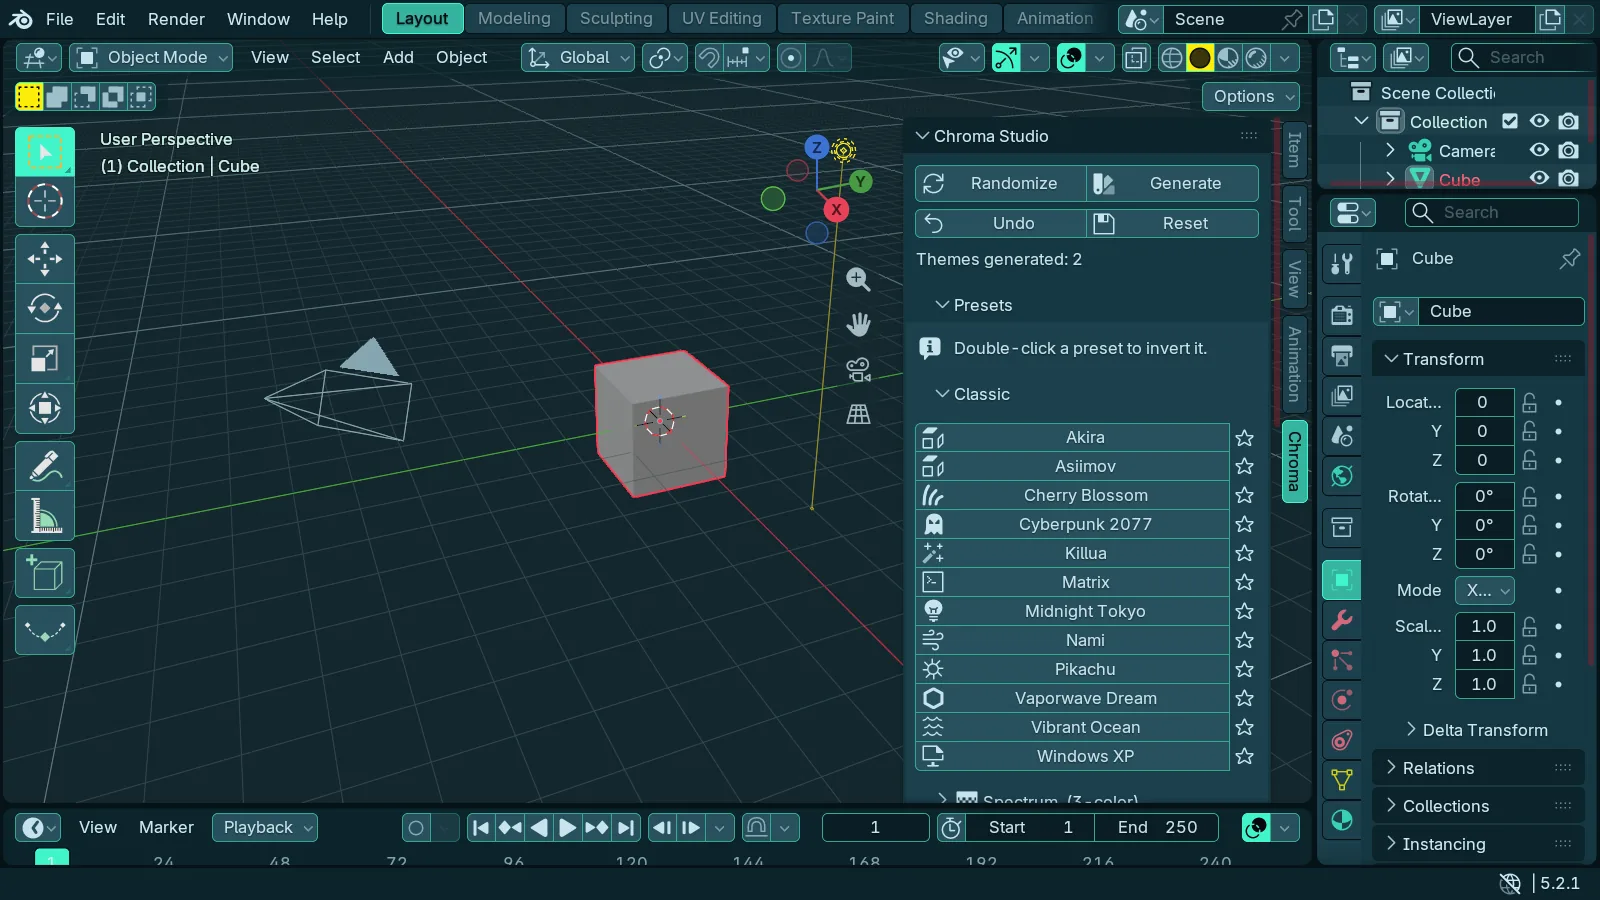The height and width of the screenshot is (900, 1600).
Task: Pin the Cube properties context
Action: click(1570, 259)
